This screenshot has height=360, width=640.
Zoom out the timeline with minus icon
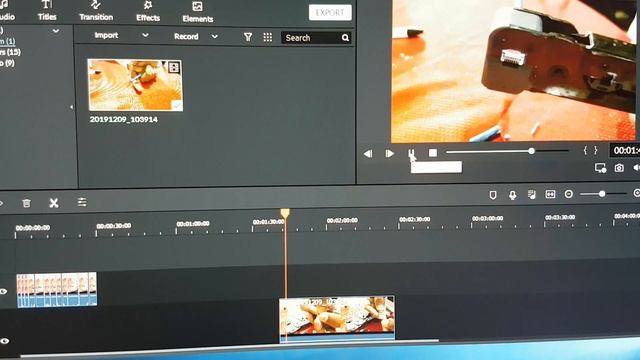pyautogui.click(x=569, y=194)
